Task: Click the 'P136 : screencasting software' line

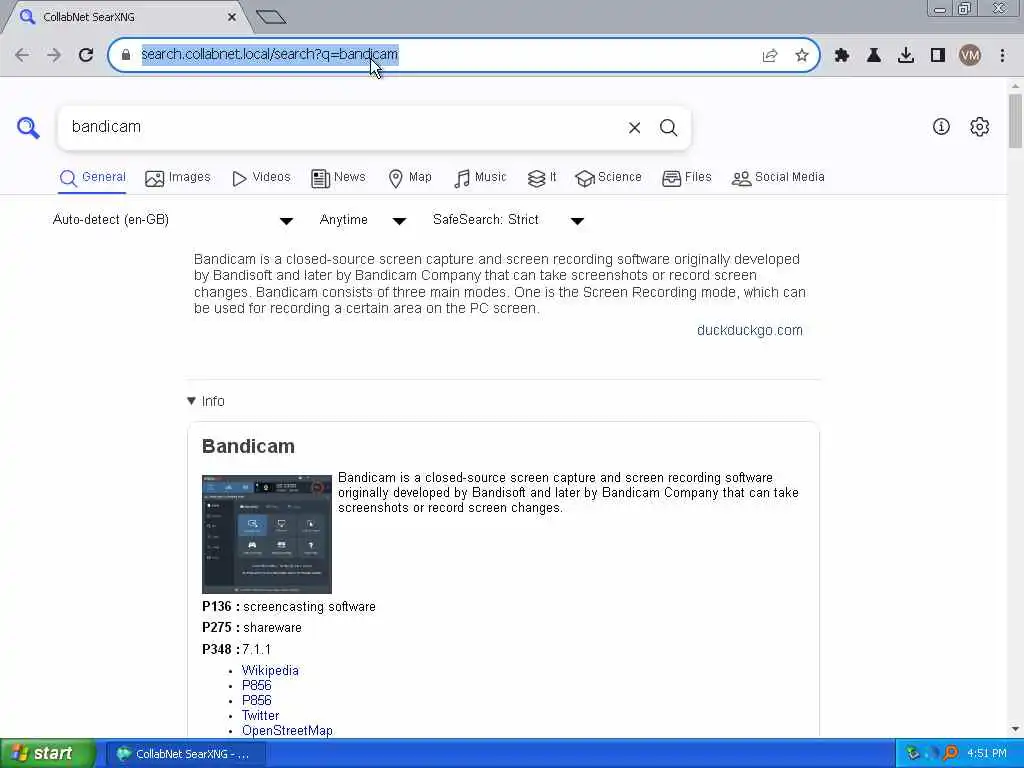Action: (289, 607)
